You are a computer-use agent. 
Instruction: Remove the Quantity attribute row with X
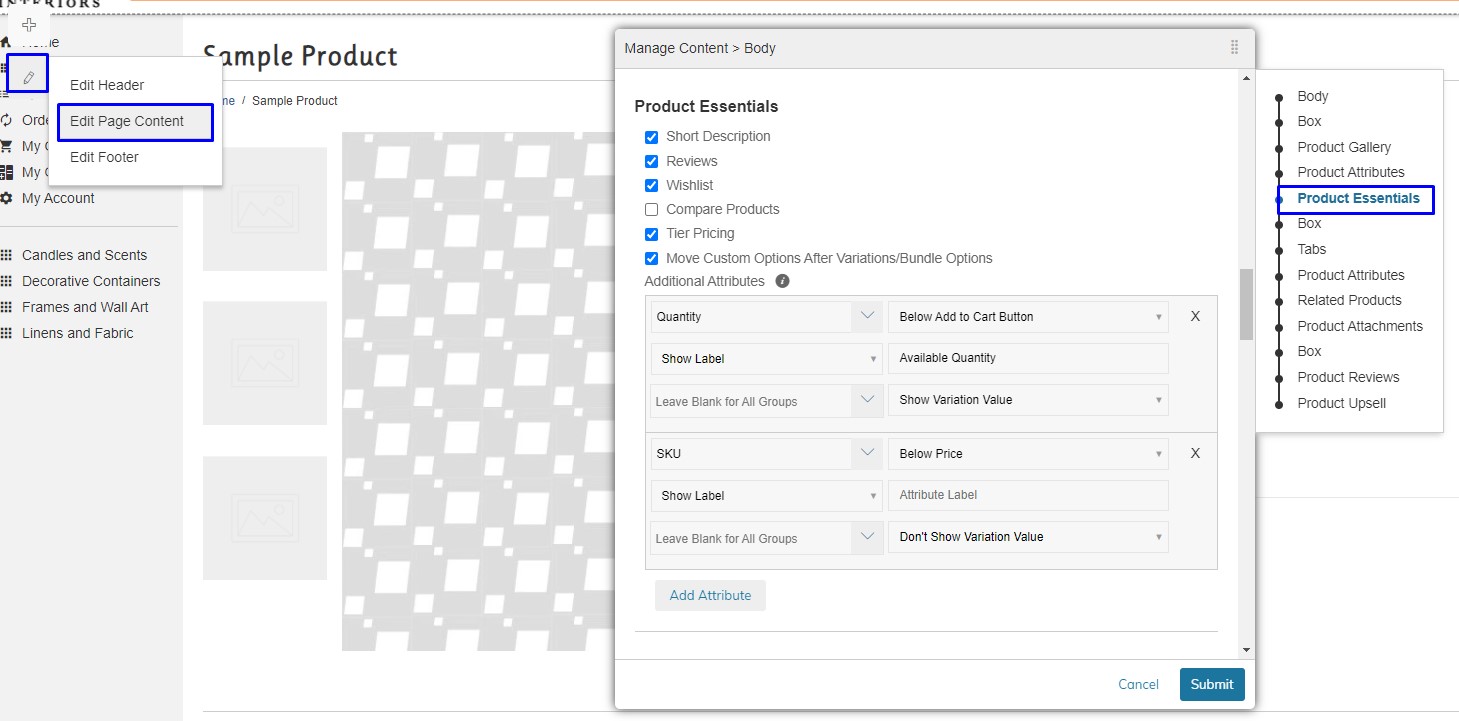click(1195, 316)
